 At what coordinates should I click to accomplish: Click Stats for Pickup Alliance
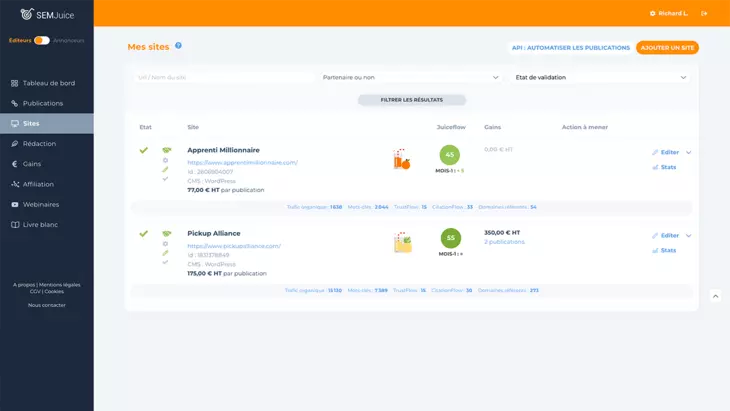click(664, 250)
